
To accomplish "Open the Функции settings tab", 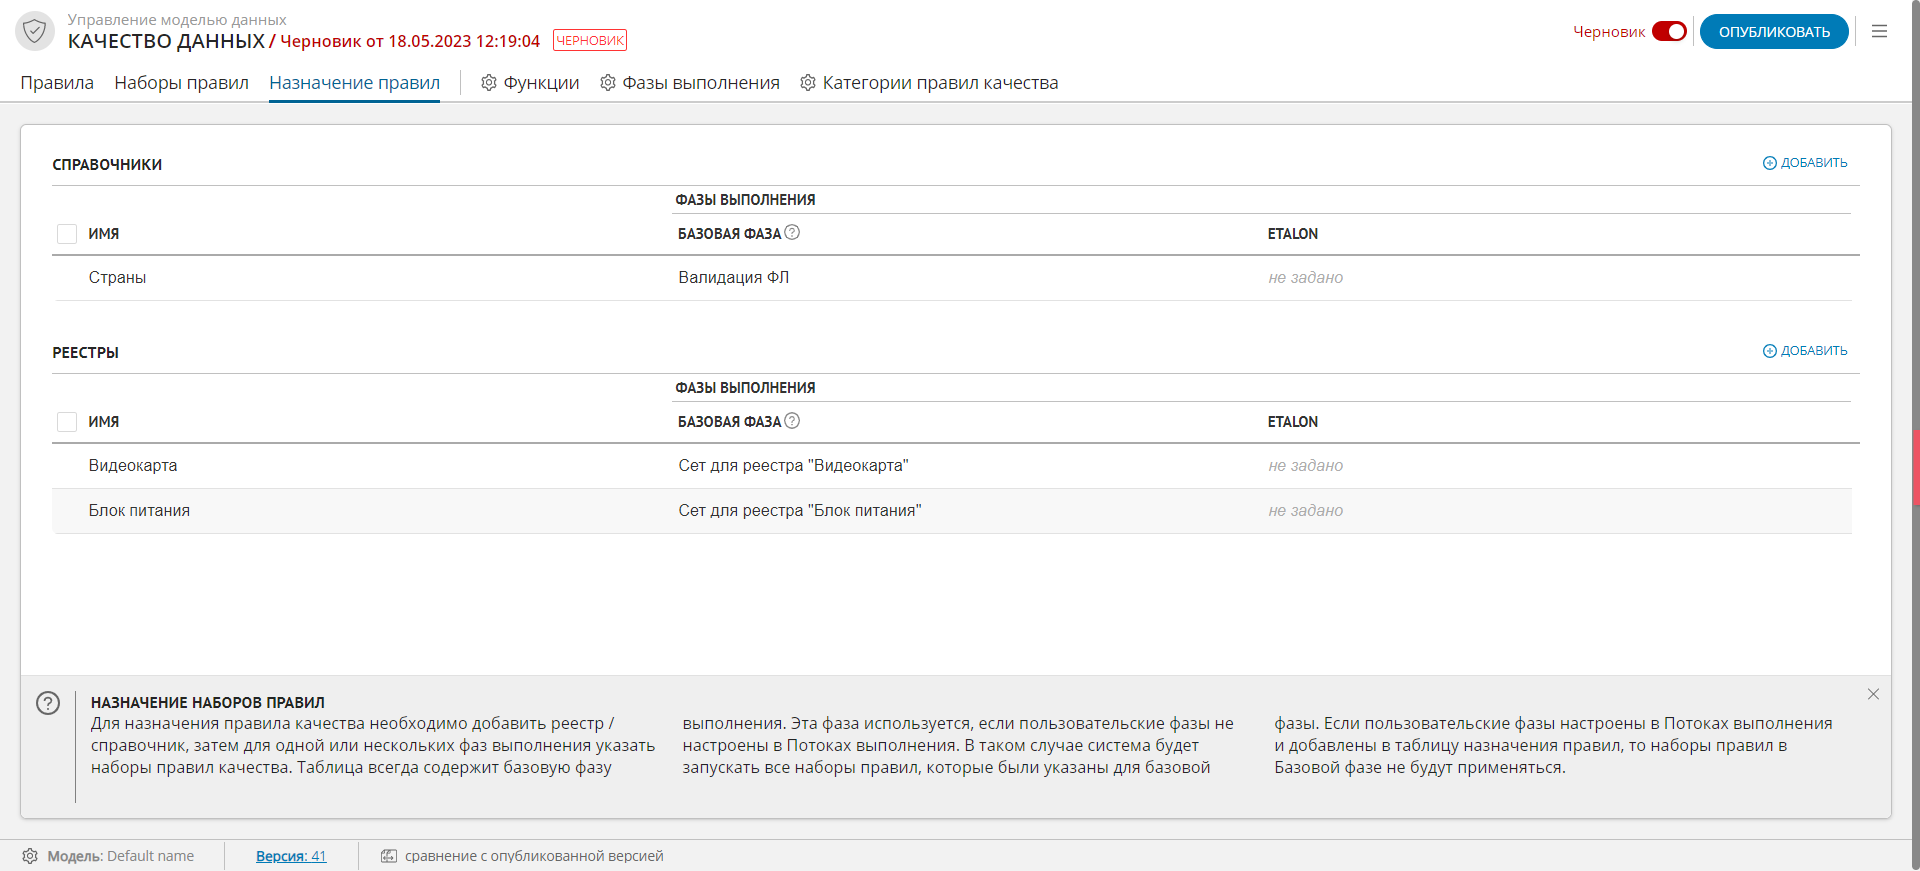I will click(530, 83).
